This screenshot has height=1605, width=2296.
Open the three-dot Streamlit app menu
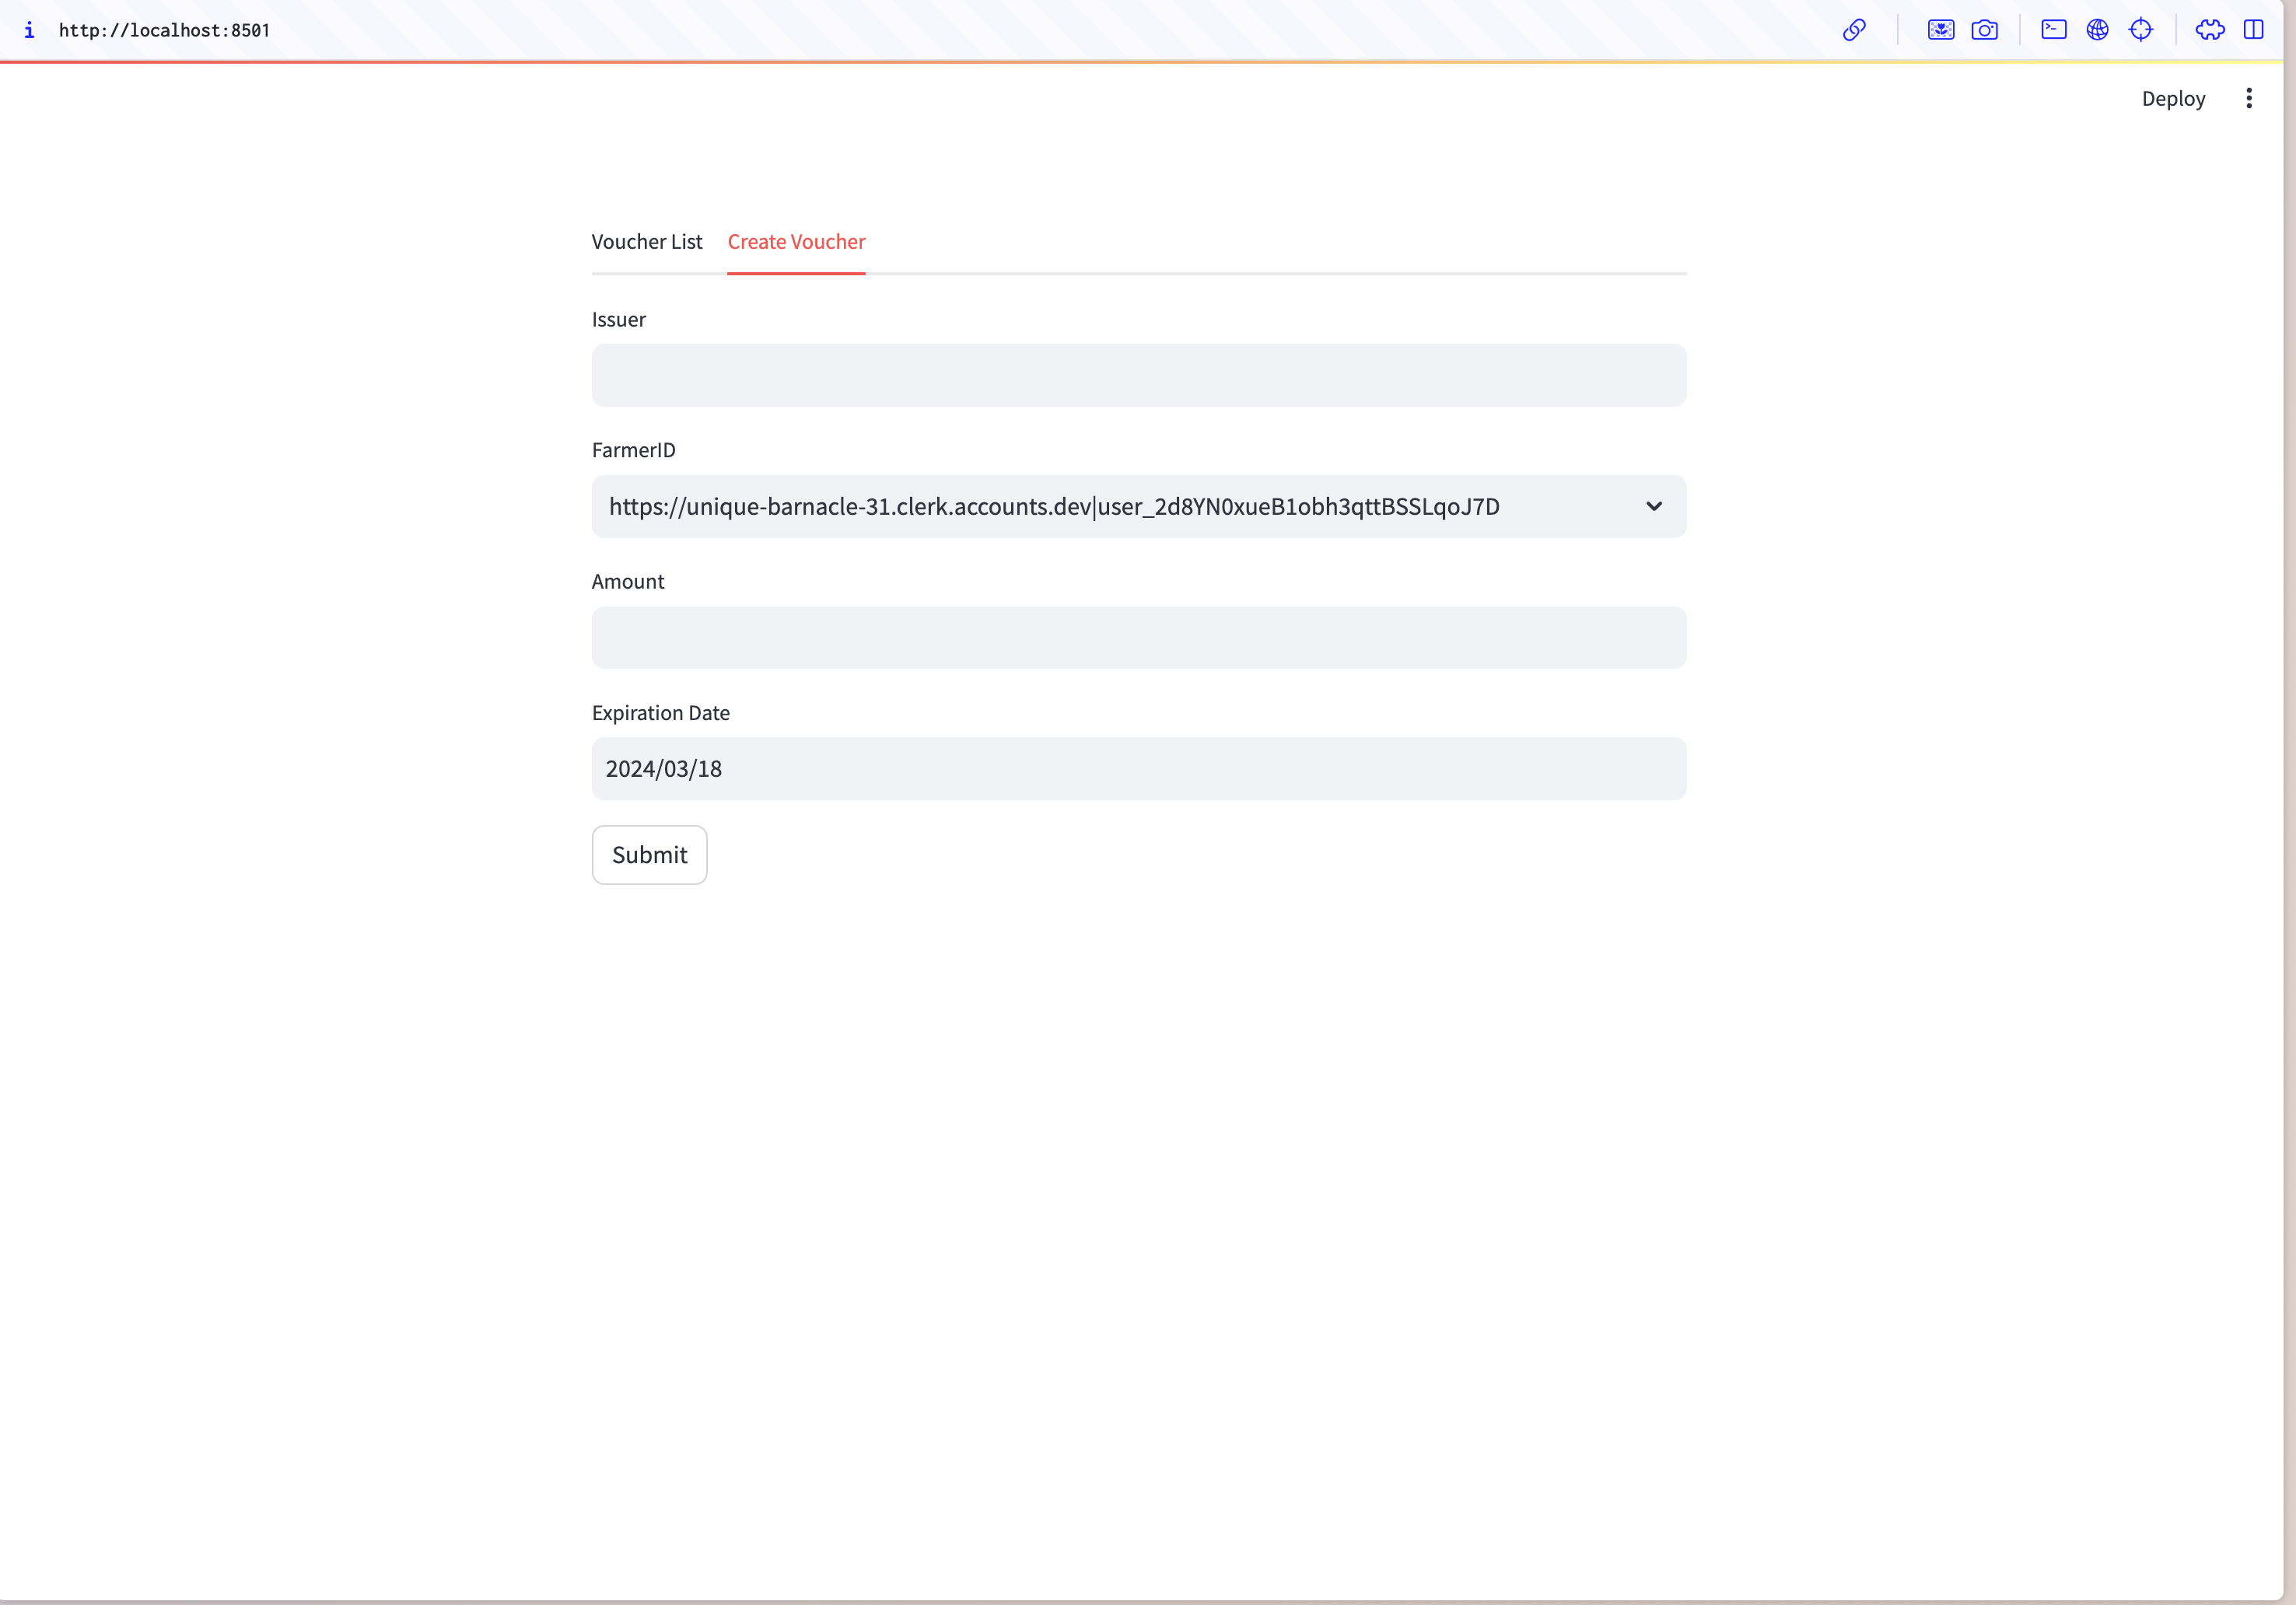click(2248, 98)
